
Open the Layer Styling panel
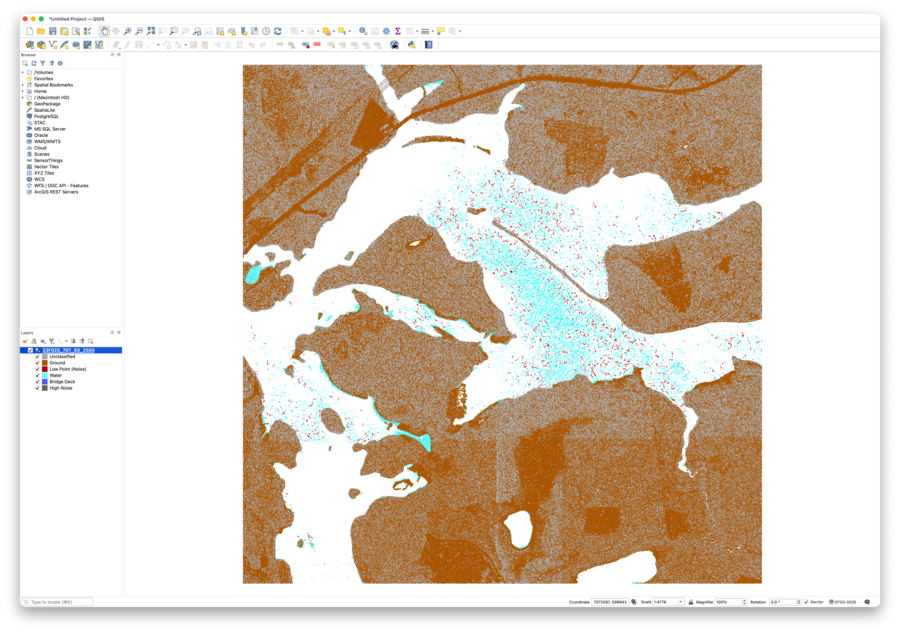[25, 341]
